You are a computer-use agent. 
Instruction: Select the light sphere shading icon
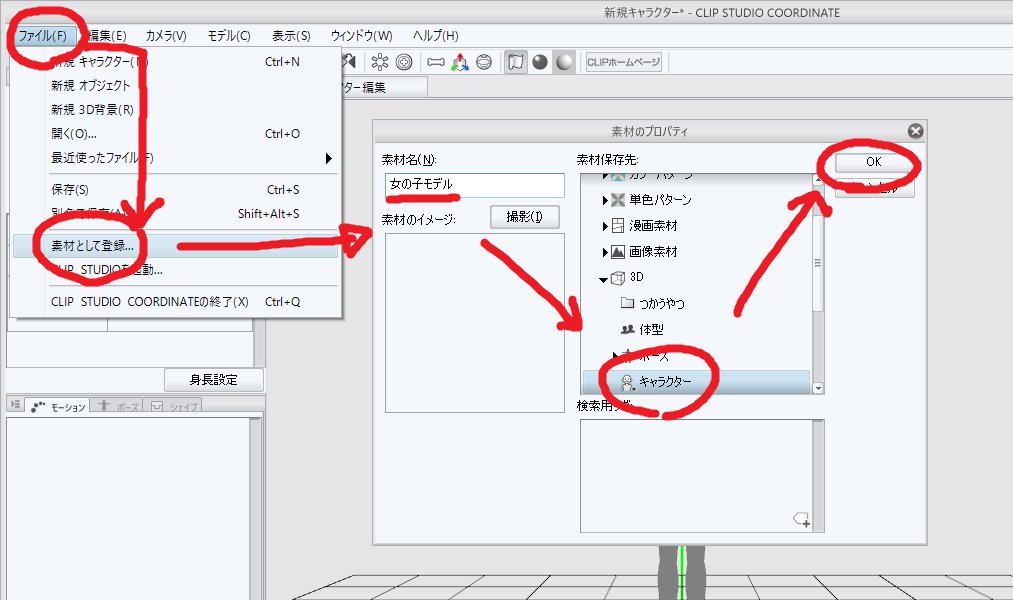[x=564, y=62]
